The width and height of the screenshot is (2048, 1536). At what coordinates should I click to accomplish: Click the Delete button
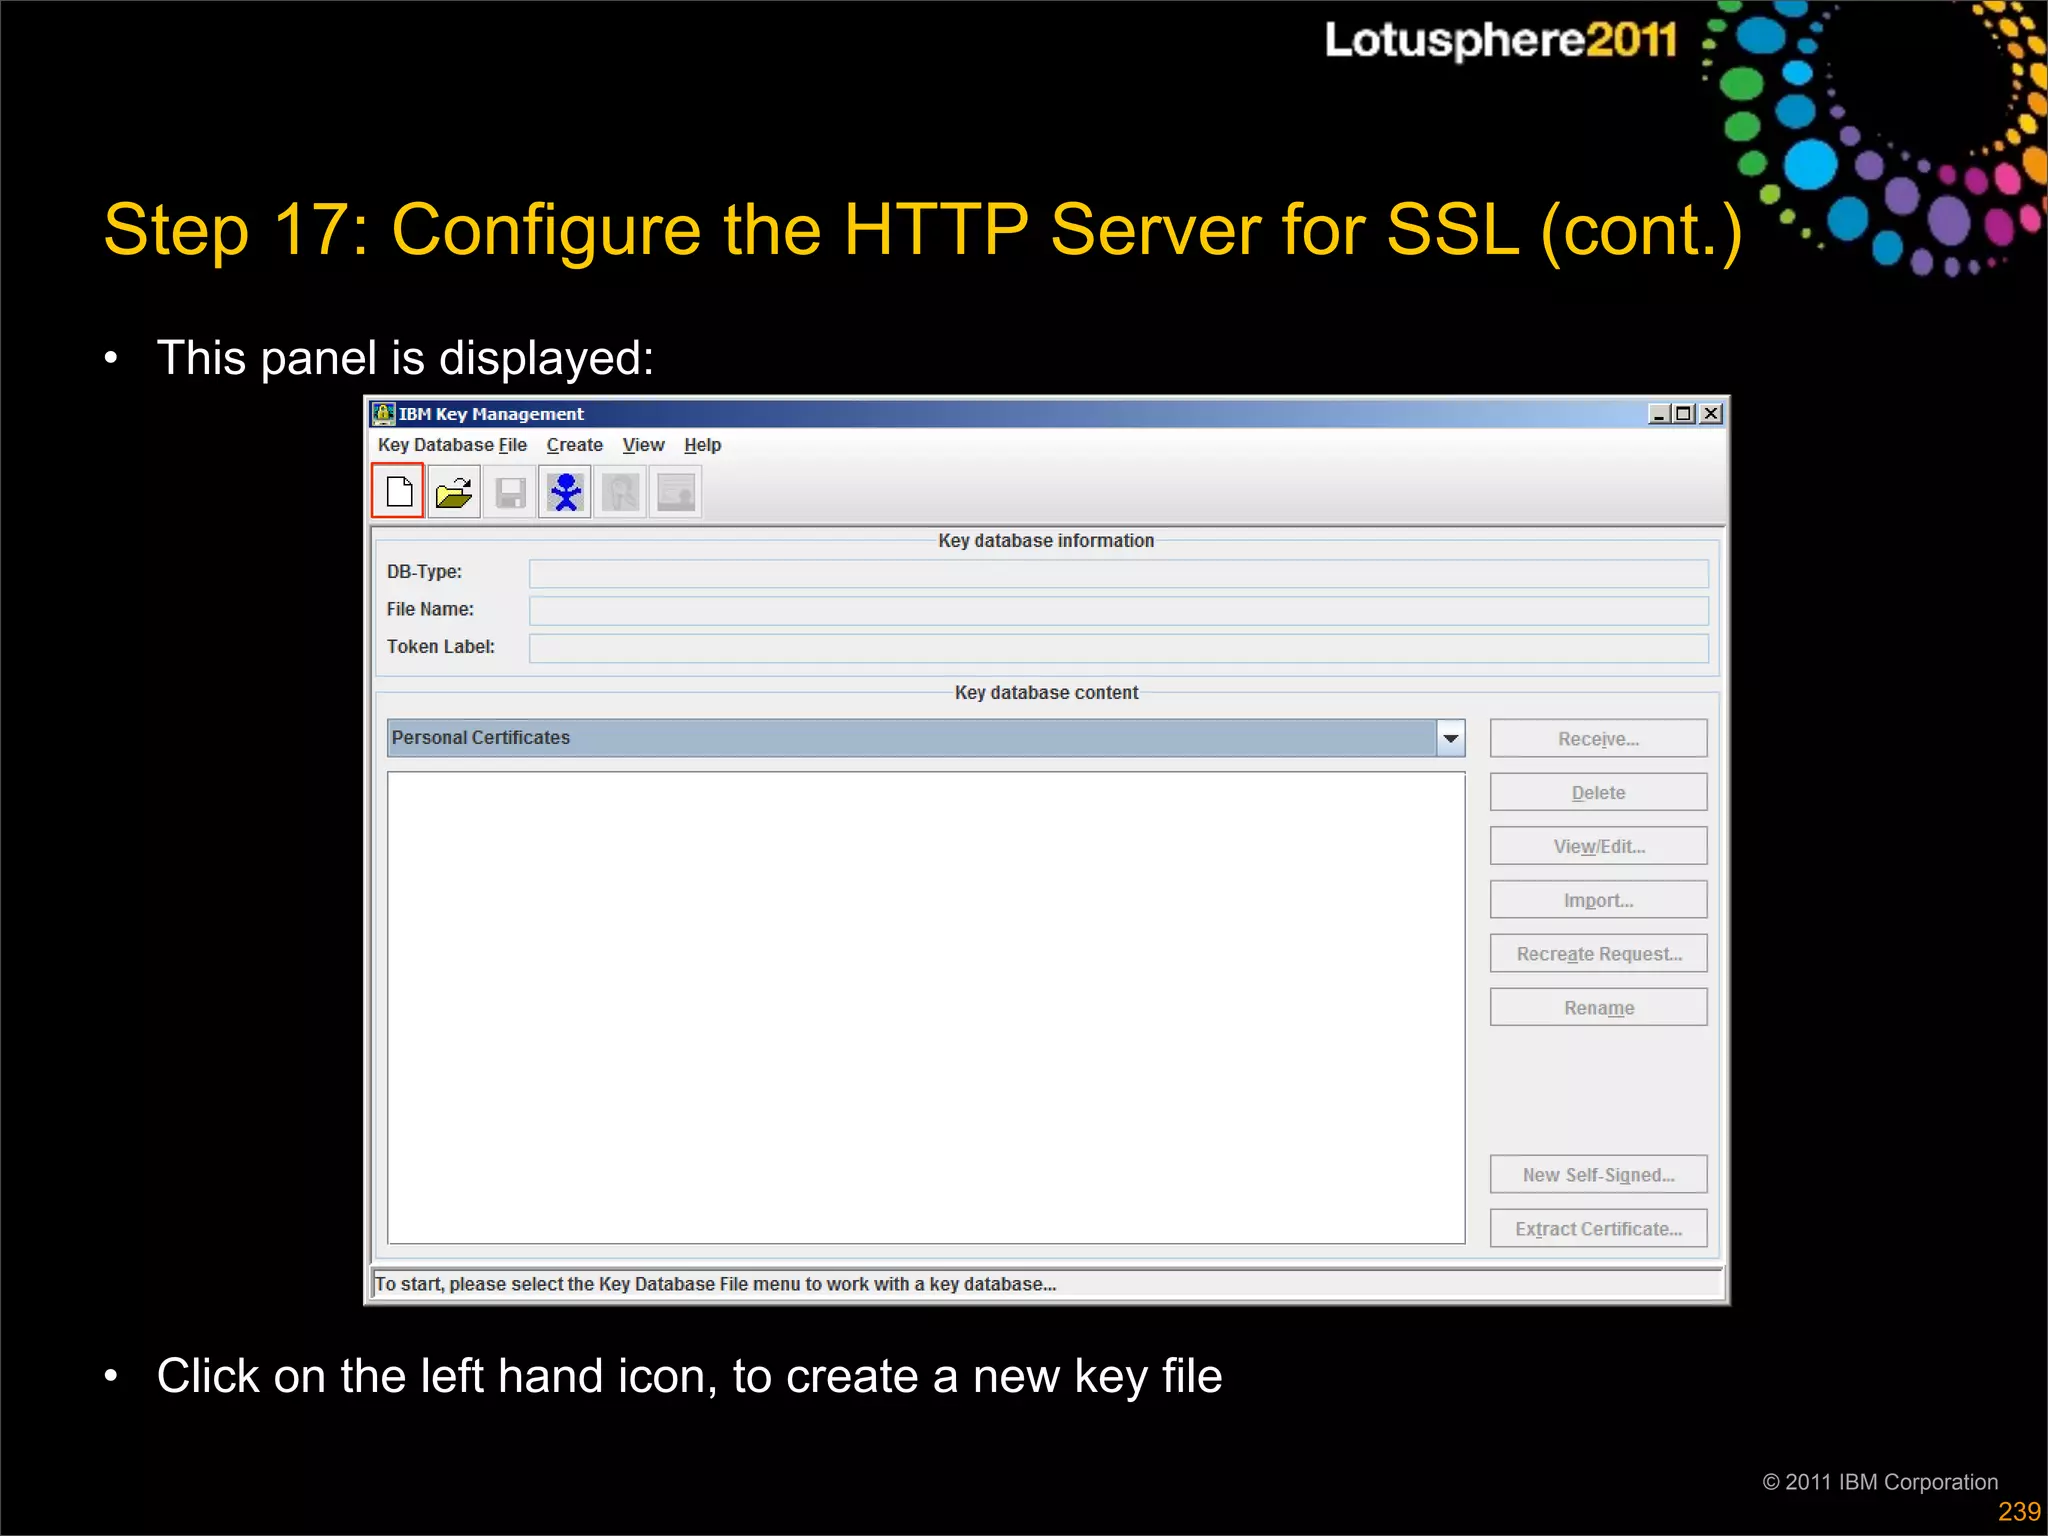[1598, 793]
